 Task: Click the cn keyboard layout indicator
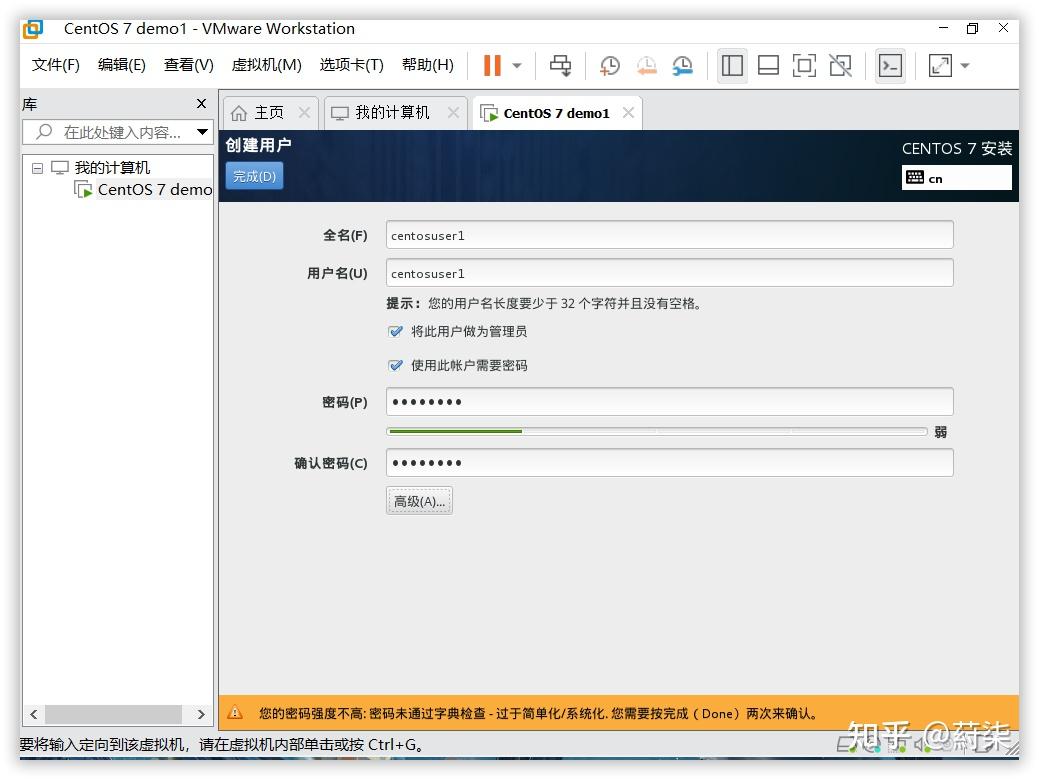[956, 178]
